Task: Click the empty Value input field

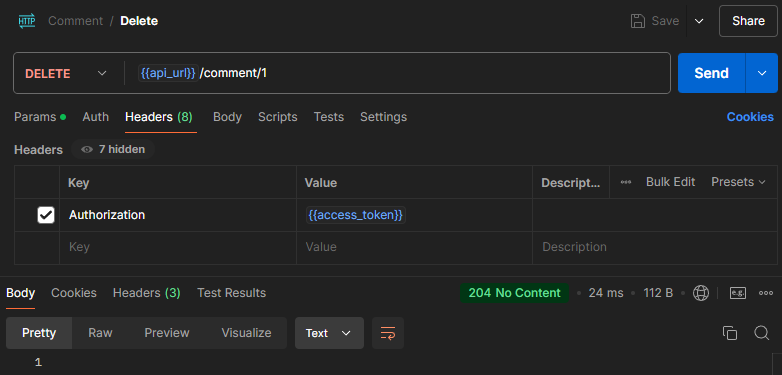Action: point(414,247)
